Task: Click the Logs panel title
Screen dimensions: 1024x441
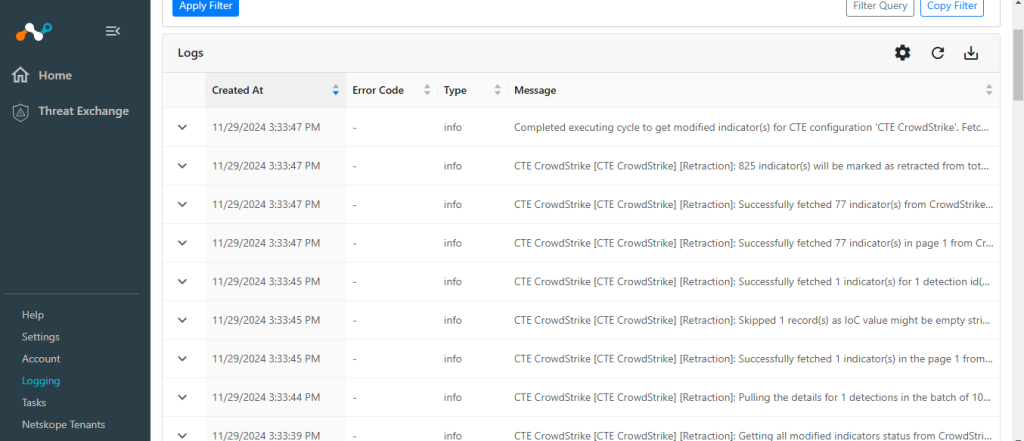Action: pyautogui.click(x=191, y=53)
